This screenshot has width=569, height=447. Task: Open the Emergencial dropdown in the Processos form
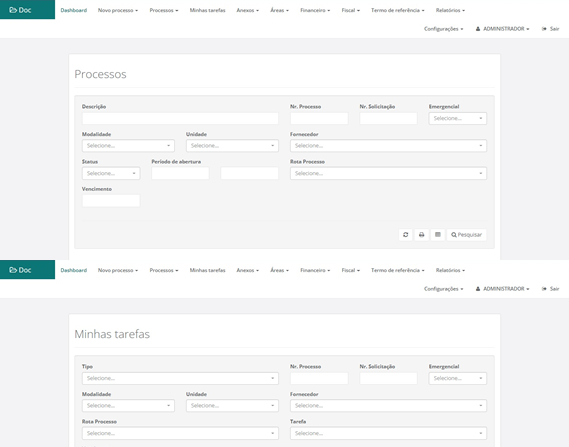click(x=458, y=118)
